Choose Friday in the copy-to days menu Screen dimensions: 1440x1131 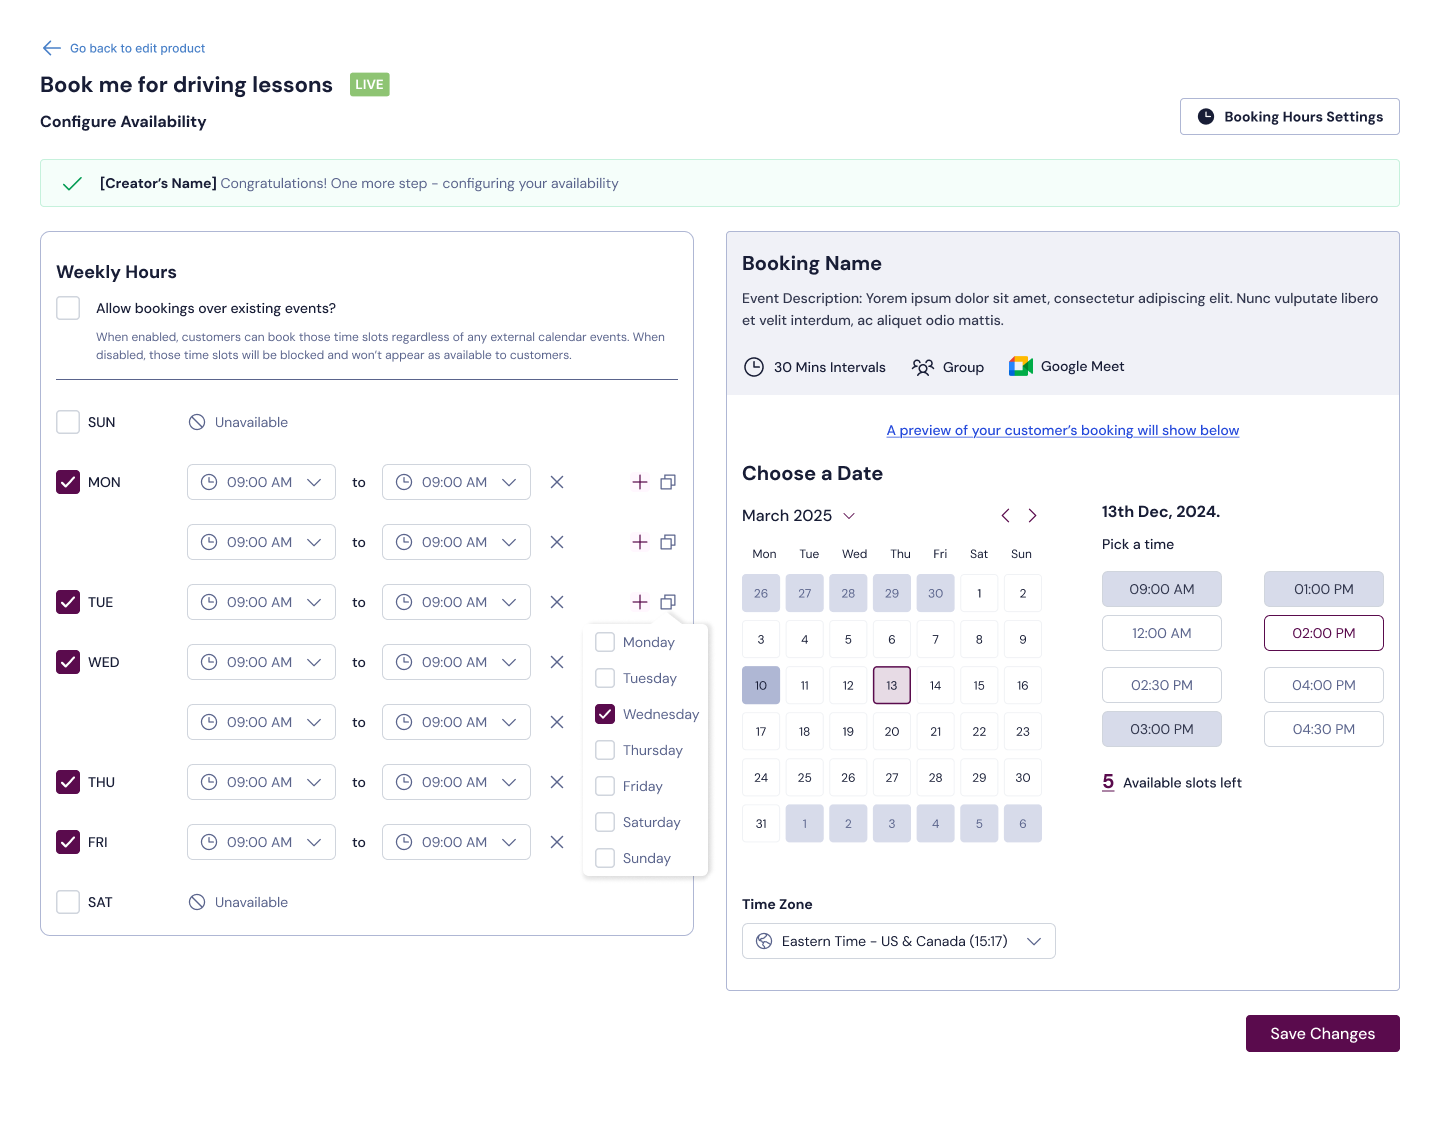[x=605, y=786]
